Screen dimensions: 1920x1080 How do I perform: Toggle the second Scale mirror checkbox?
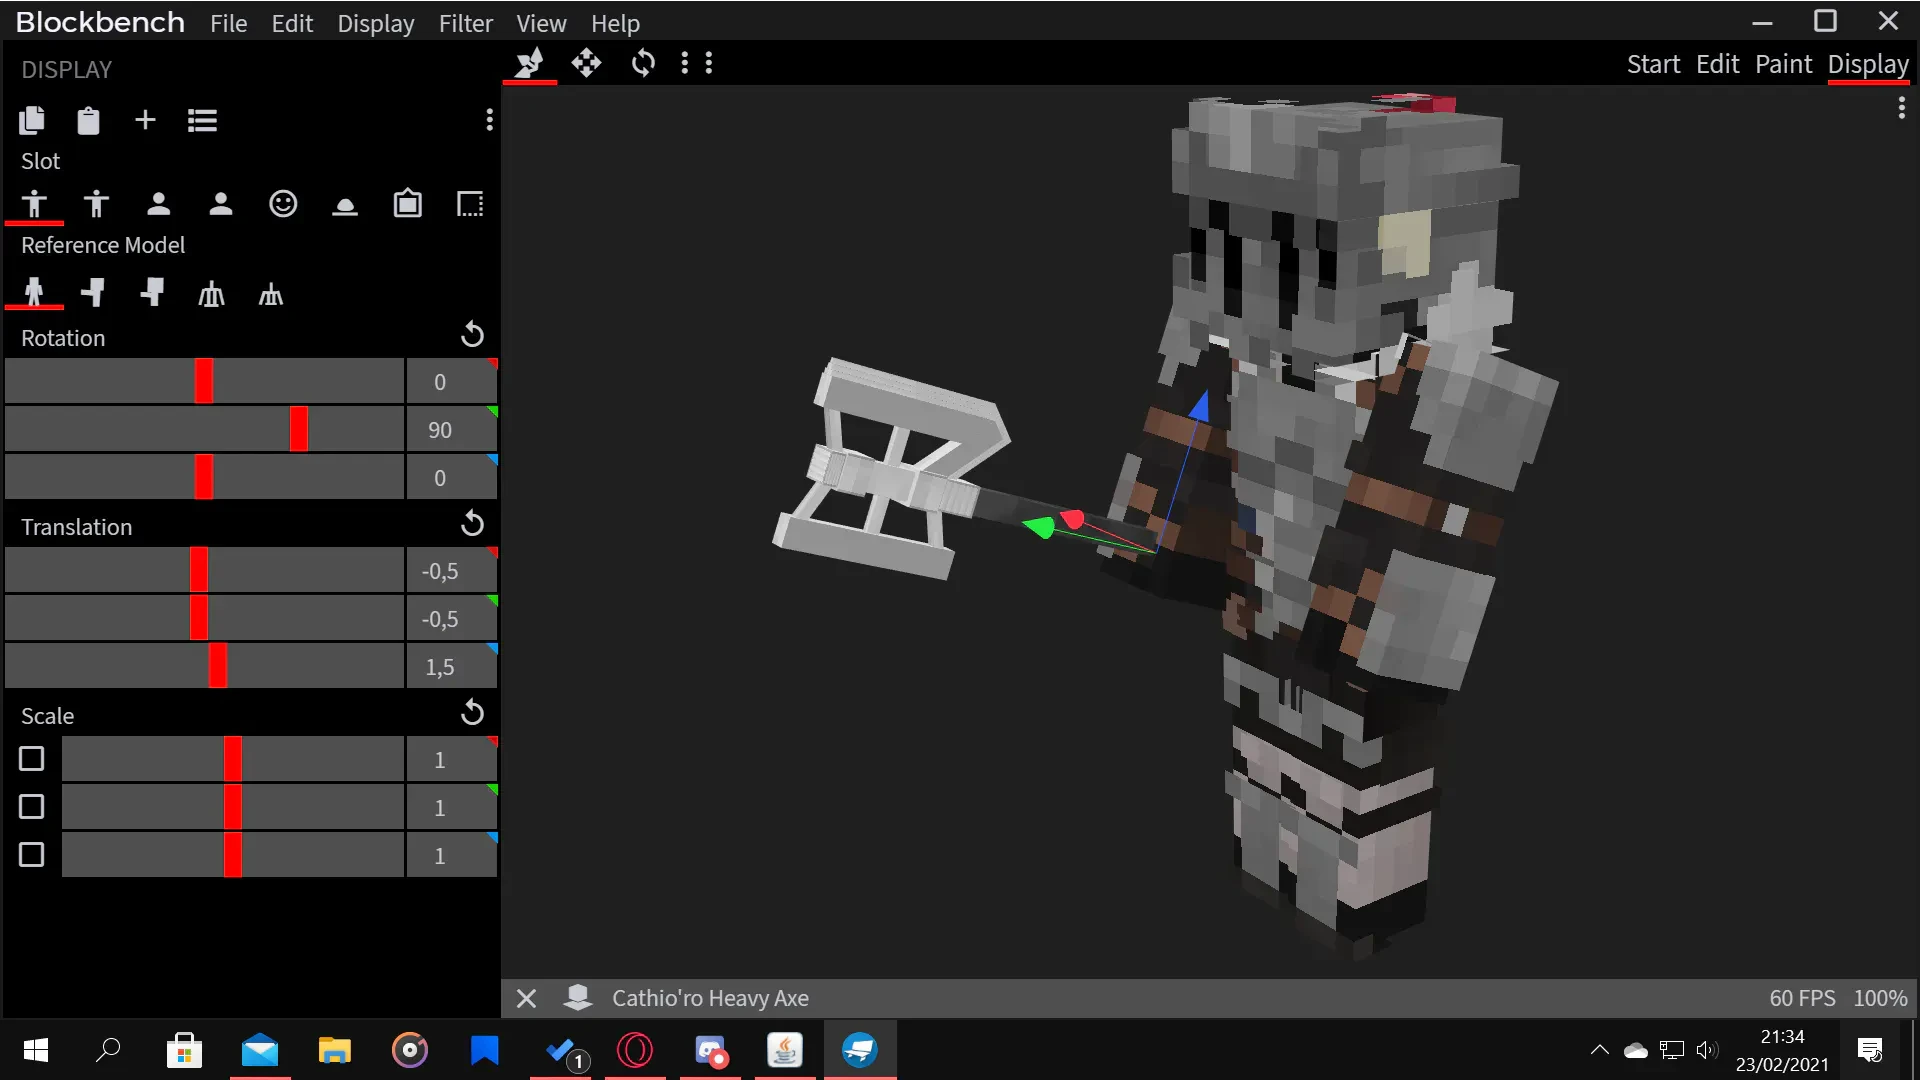point(32,807)
